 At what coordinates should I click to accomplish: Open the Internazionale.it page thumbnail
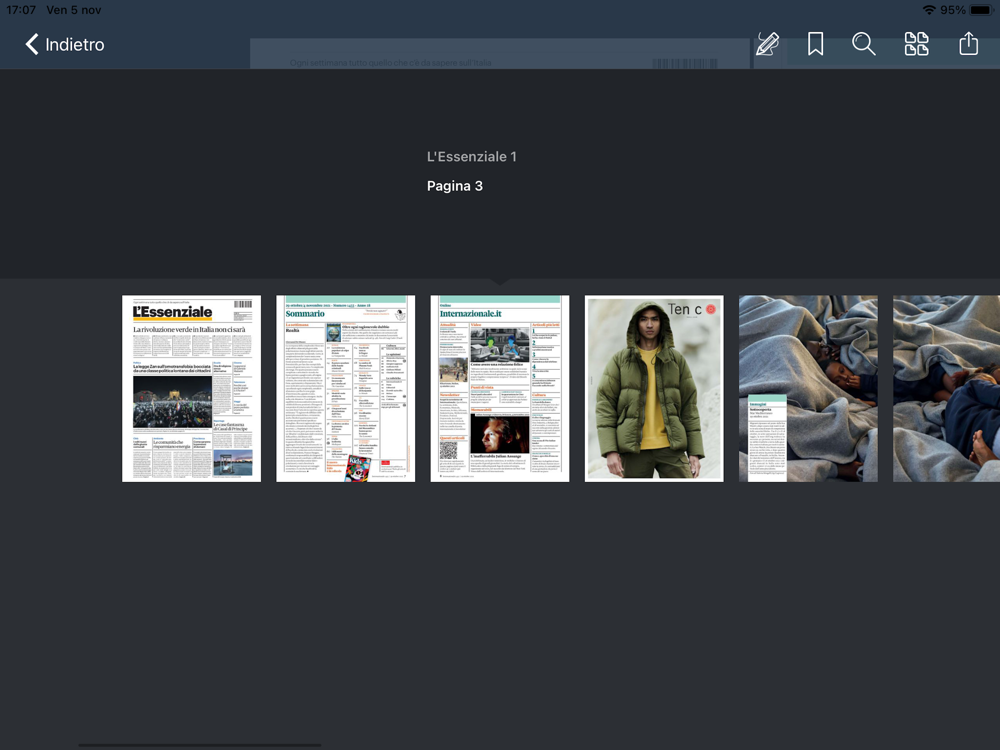500,388
